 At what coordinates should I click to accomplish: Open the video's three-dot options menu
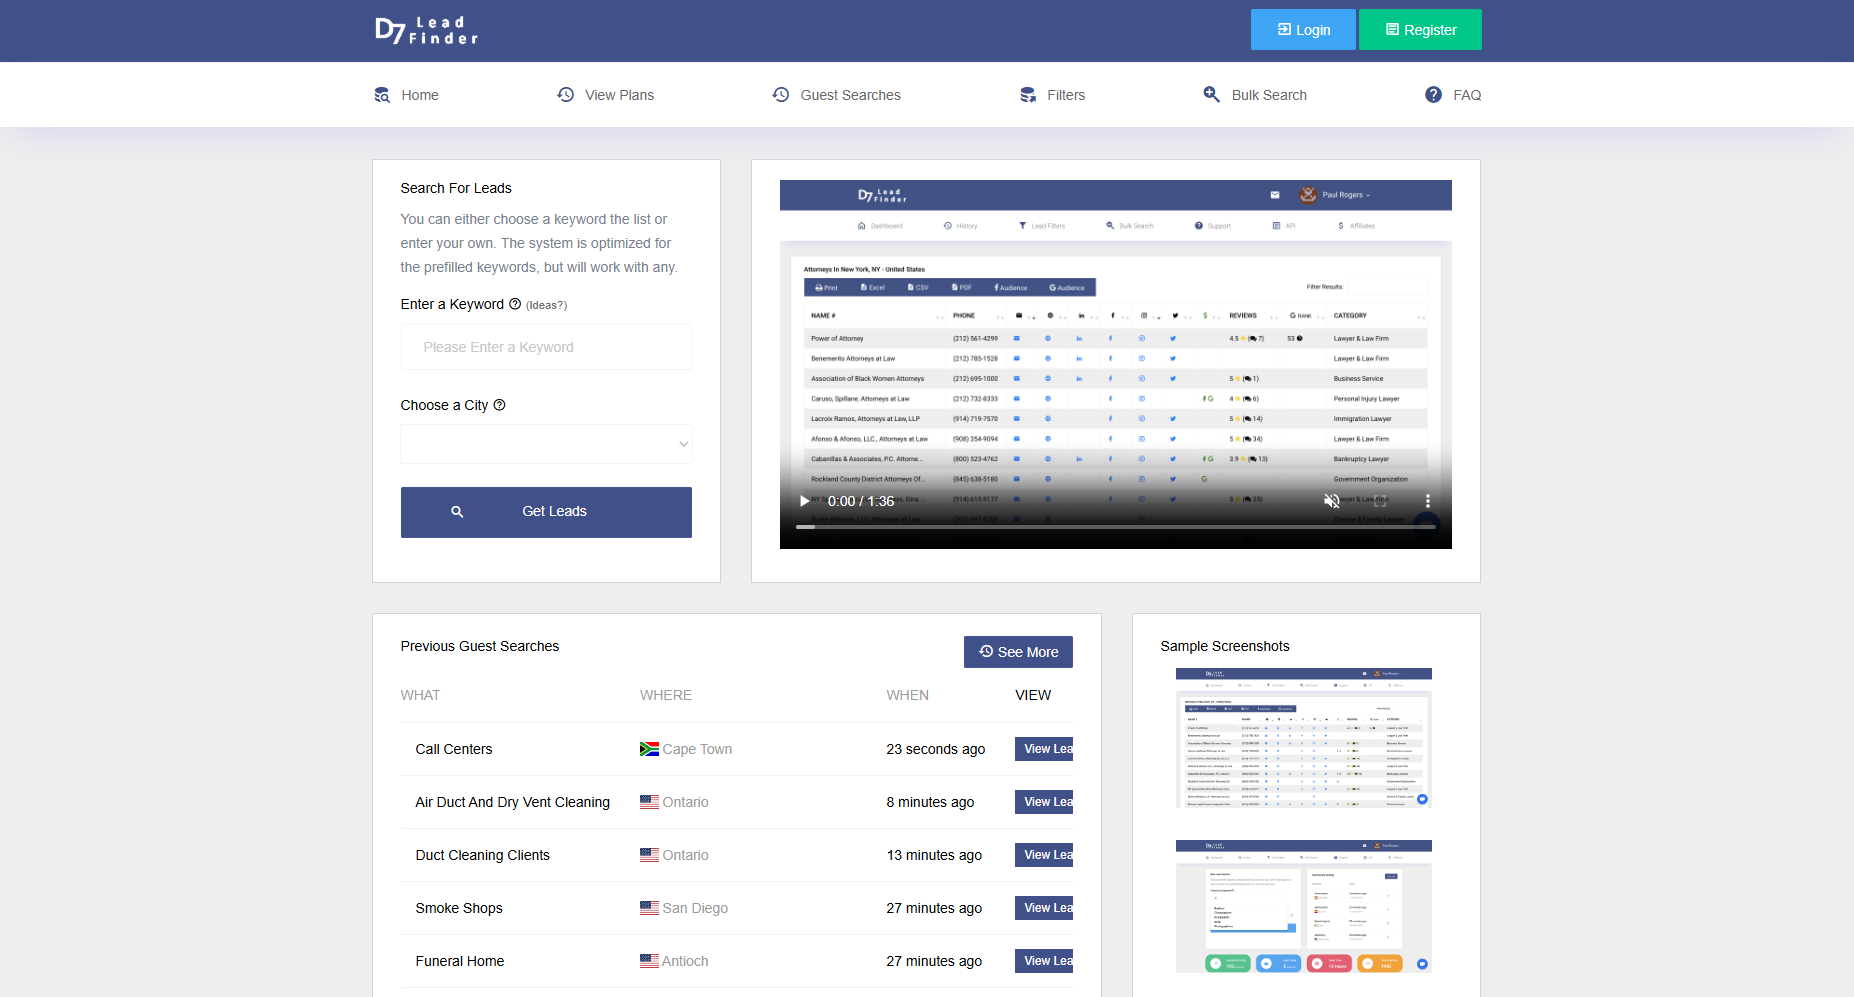[x=1427, y=501]
